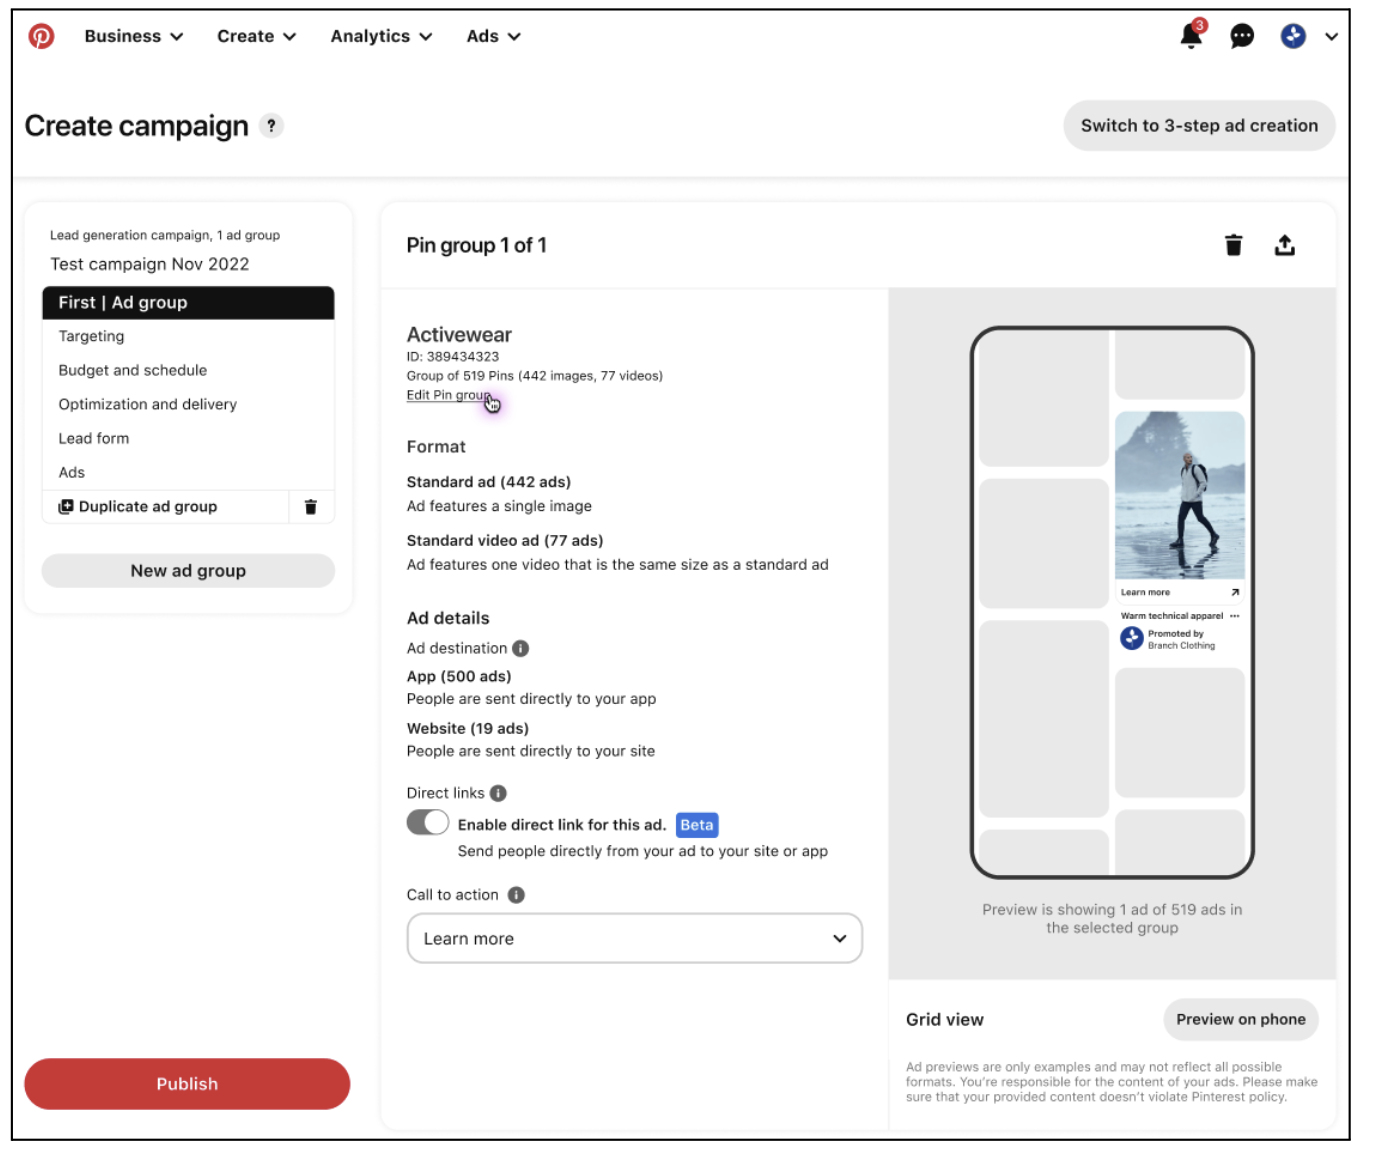This screenshot has width=1374, height=1154.
Task: Open the messages speech bubble
Action: [1242, 37]
